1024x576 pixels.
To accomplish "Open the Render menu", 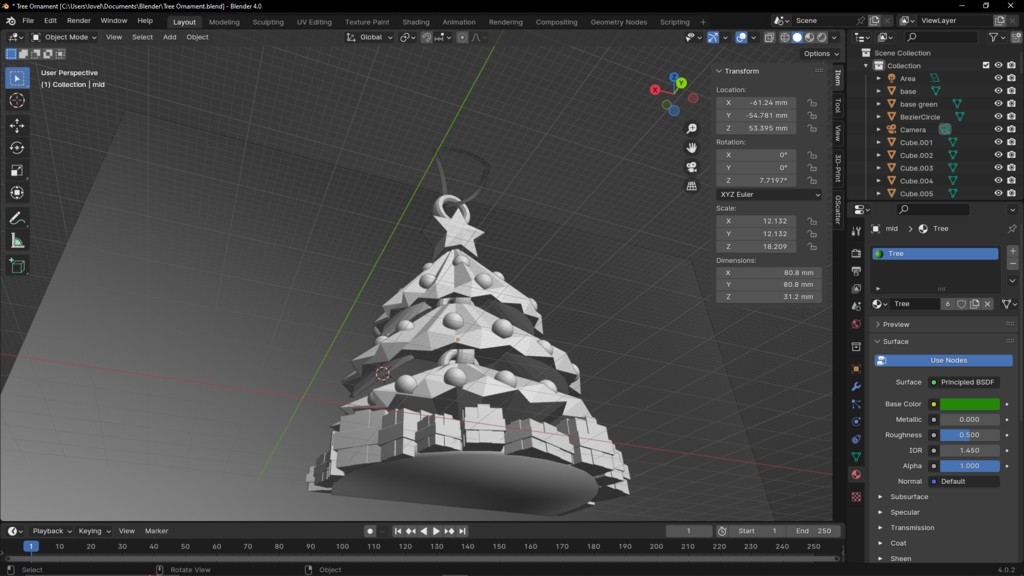I will pos(78,20).
